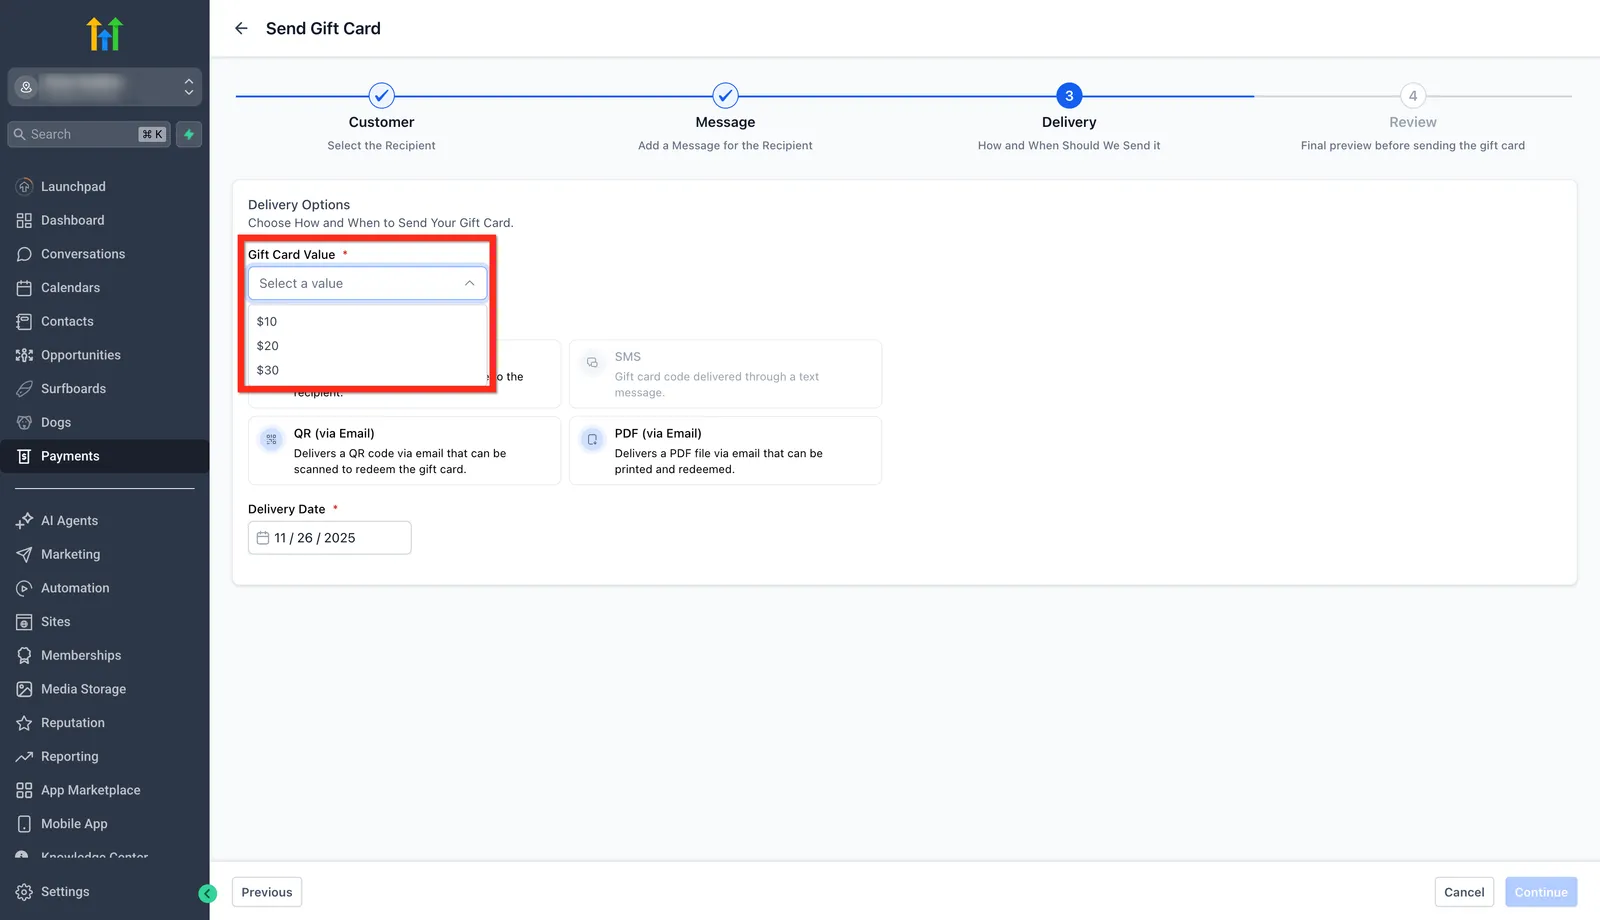
Task: Click the Search field in the sidebar
Action: point(88,134)
